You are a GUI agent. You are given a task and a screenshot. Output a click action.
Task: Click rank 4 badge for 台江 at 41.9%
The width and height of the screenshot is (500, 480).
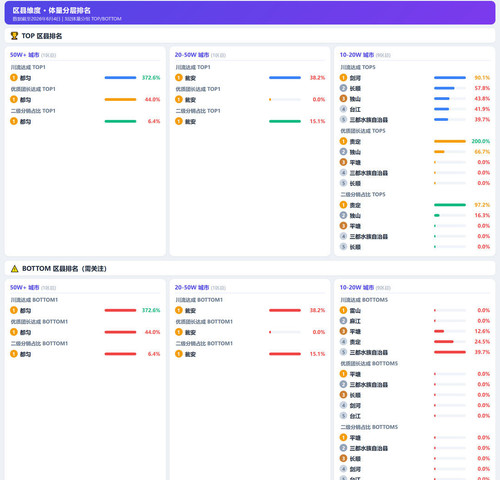pos(343,109)
